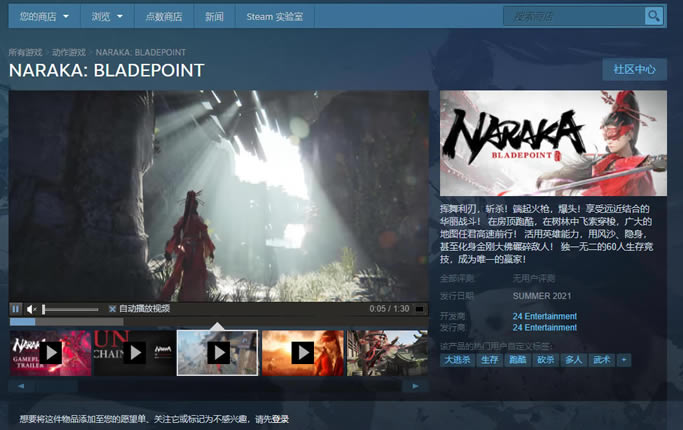Select 武术 tag
The image size is (683, 430).
(x=602, y=360)
